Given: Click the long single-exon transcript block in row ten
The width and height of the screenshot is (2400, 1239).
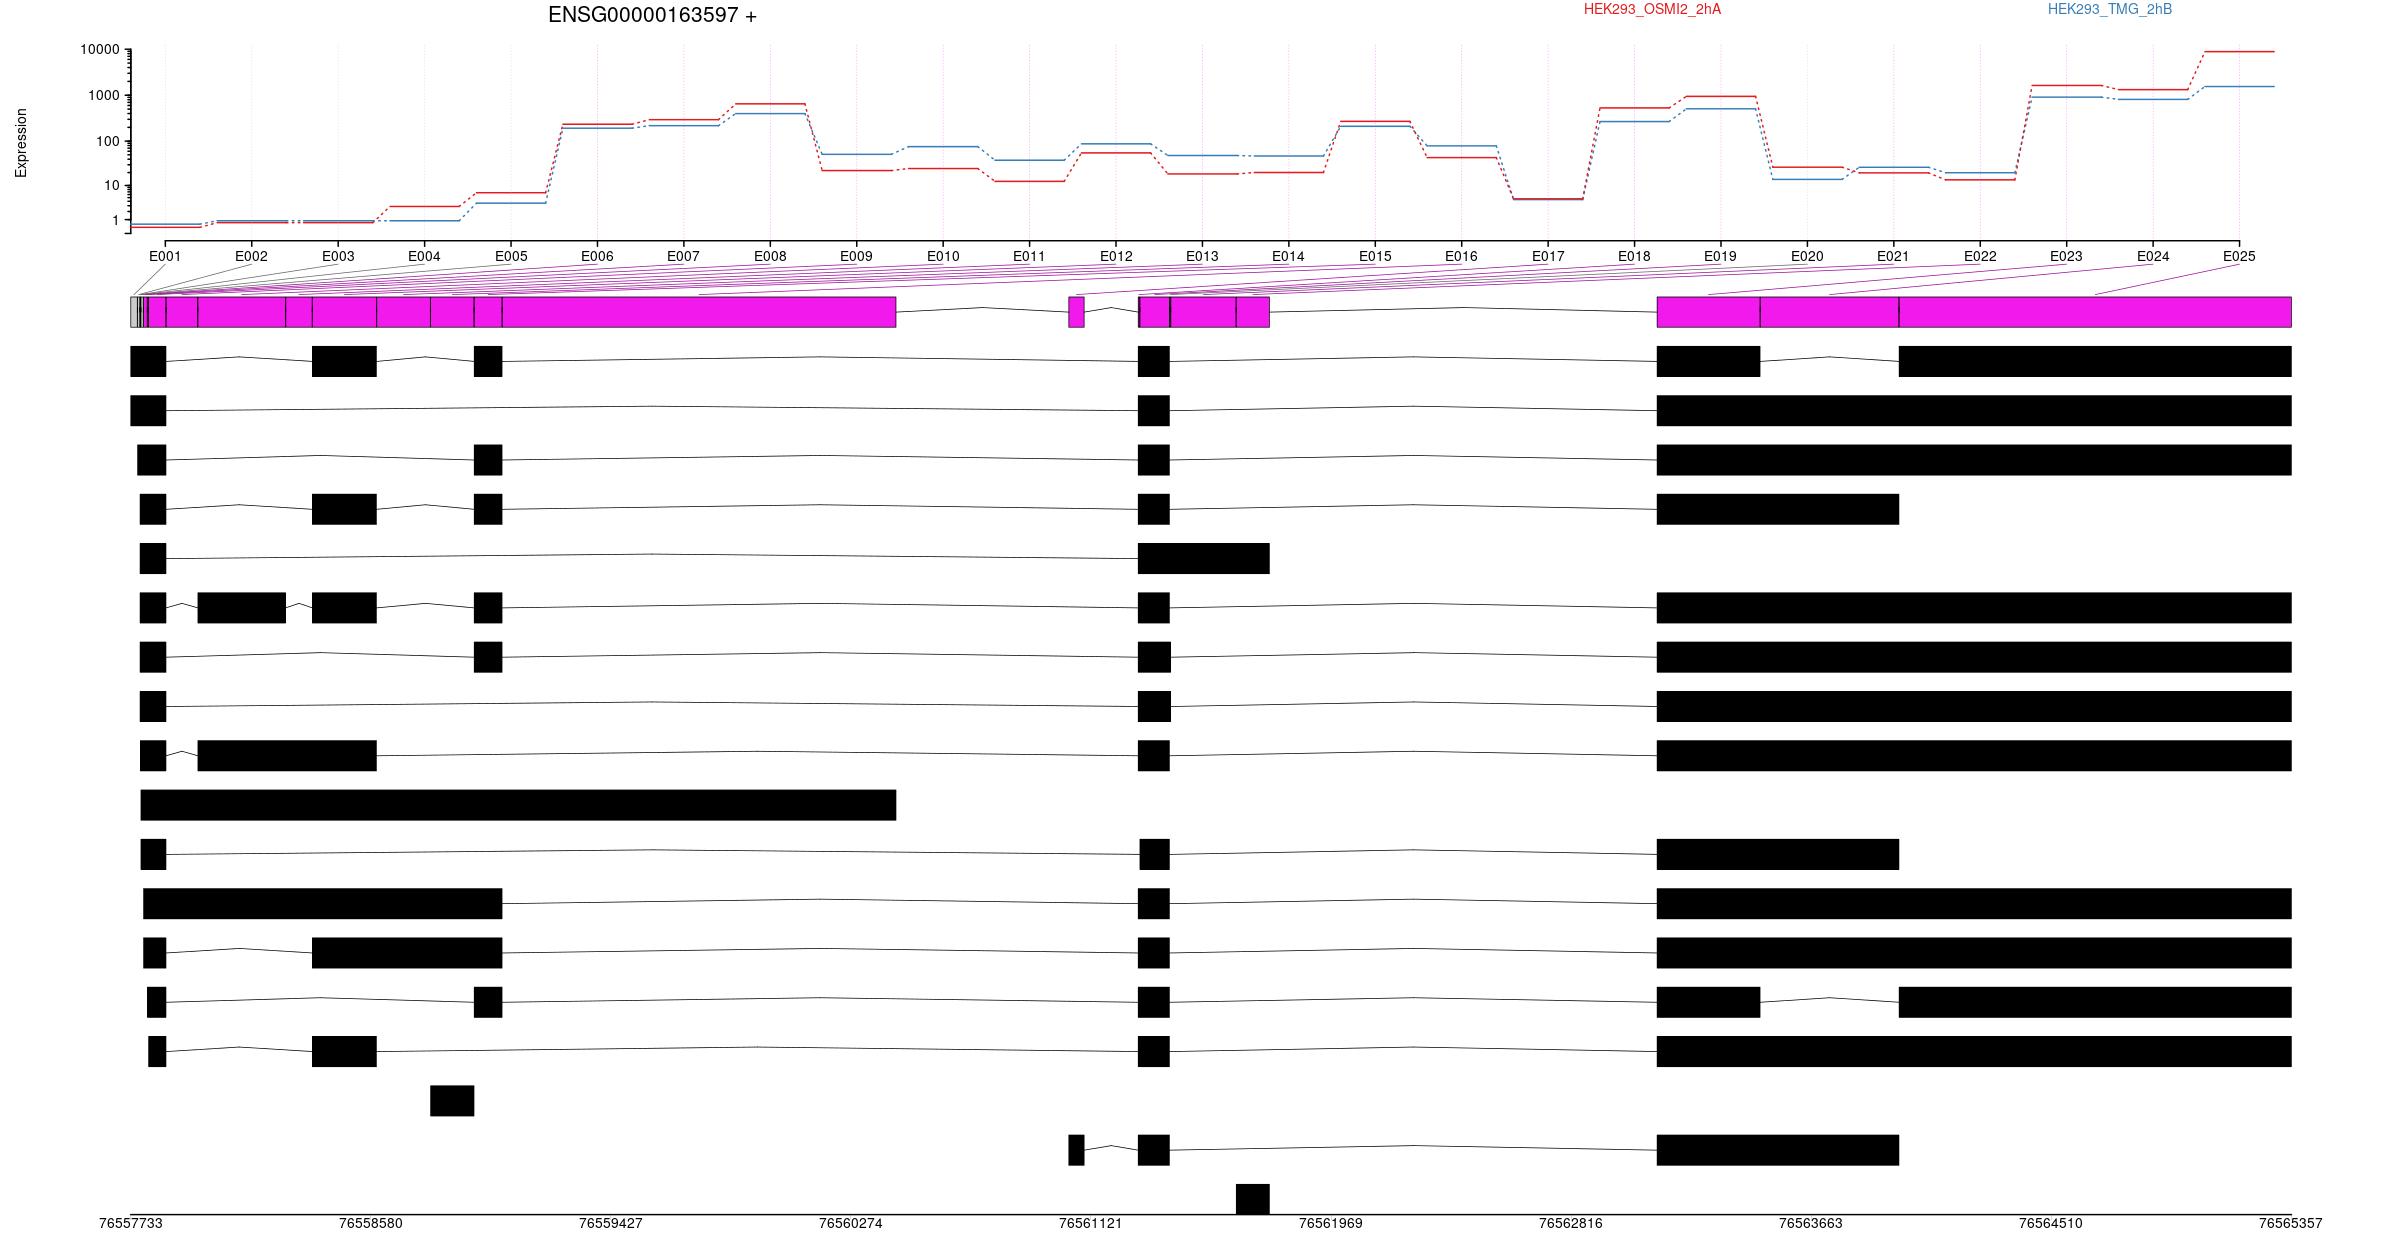Looking at the screenshot, I should point(518,805).
